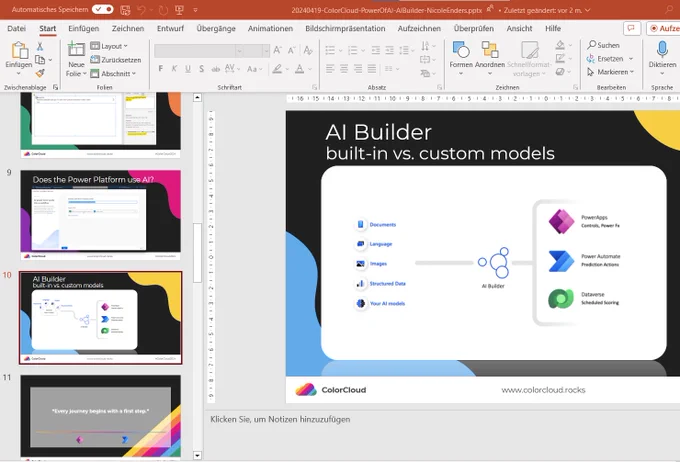The width and height of the screenshot is (680, 462).
Task: Click the shape fill paint bucket
Action: [x=560, y=45]
